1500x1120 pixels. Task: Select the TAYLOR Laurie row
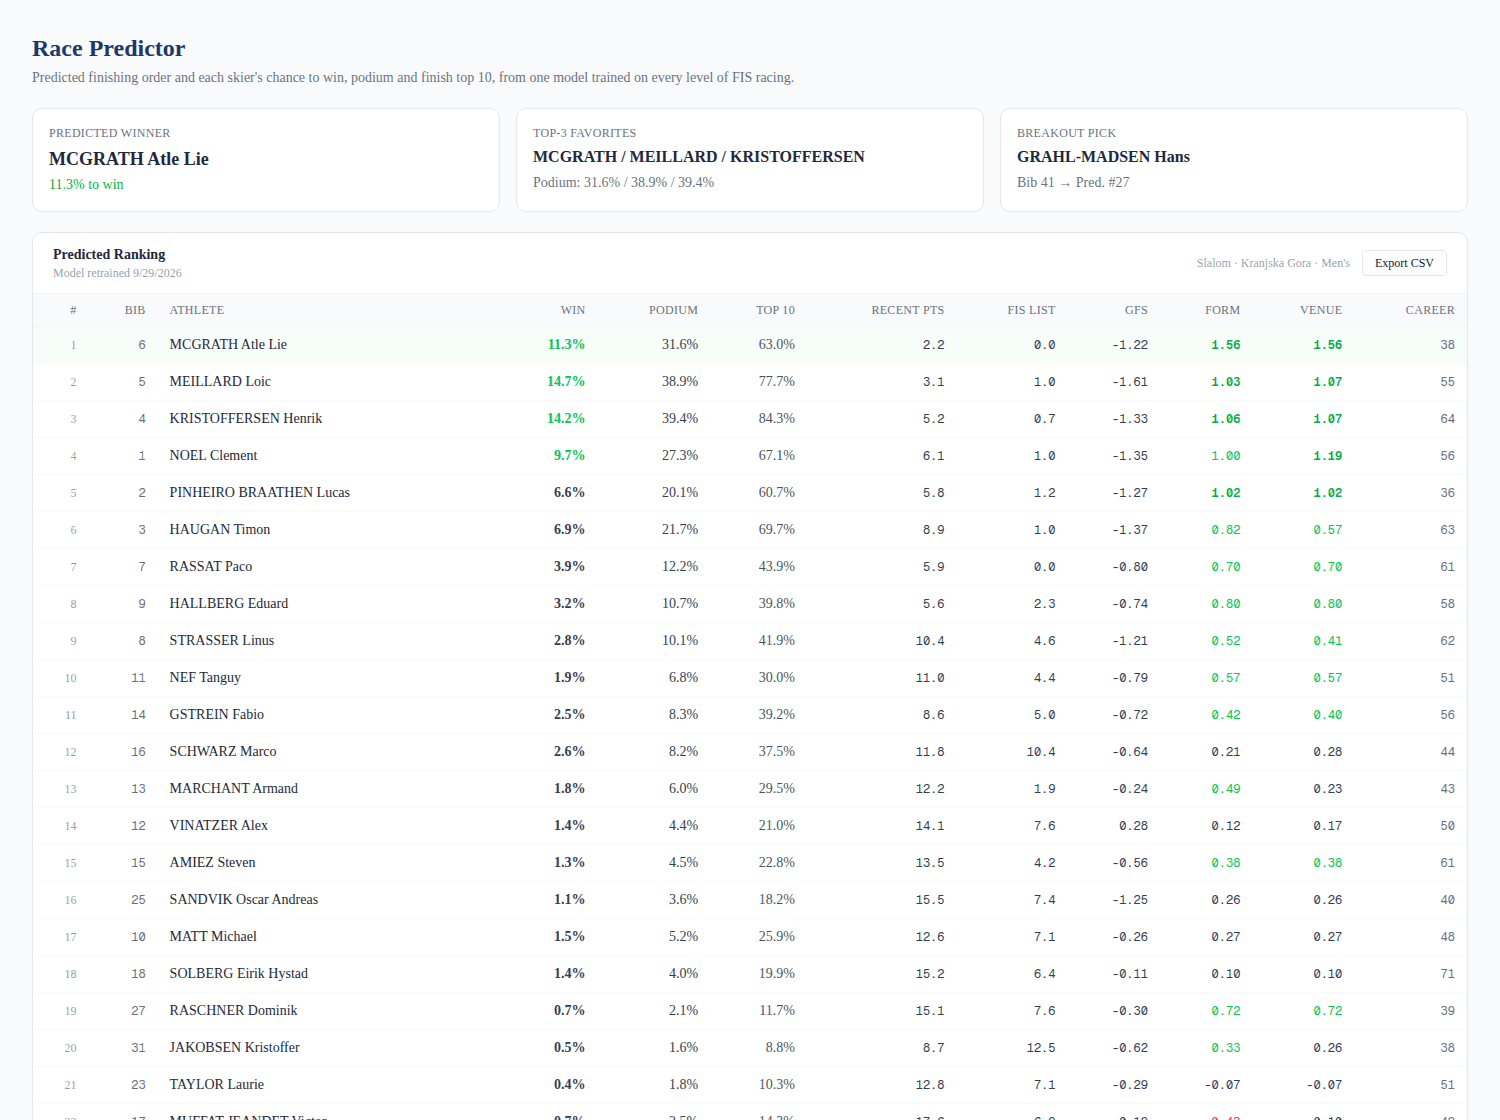pos(750,1085)
